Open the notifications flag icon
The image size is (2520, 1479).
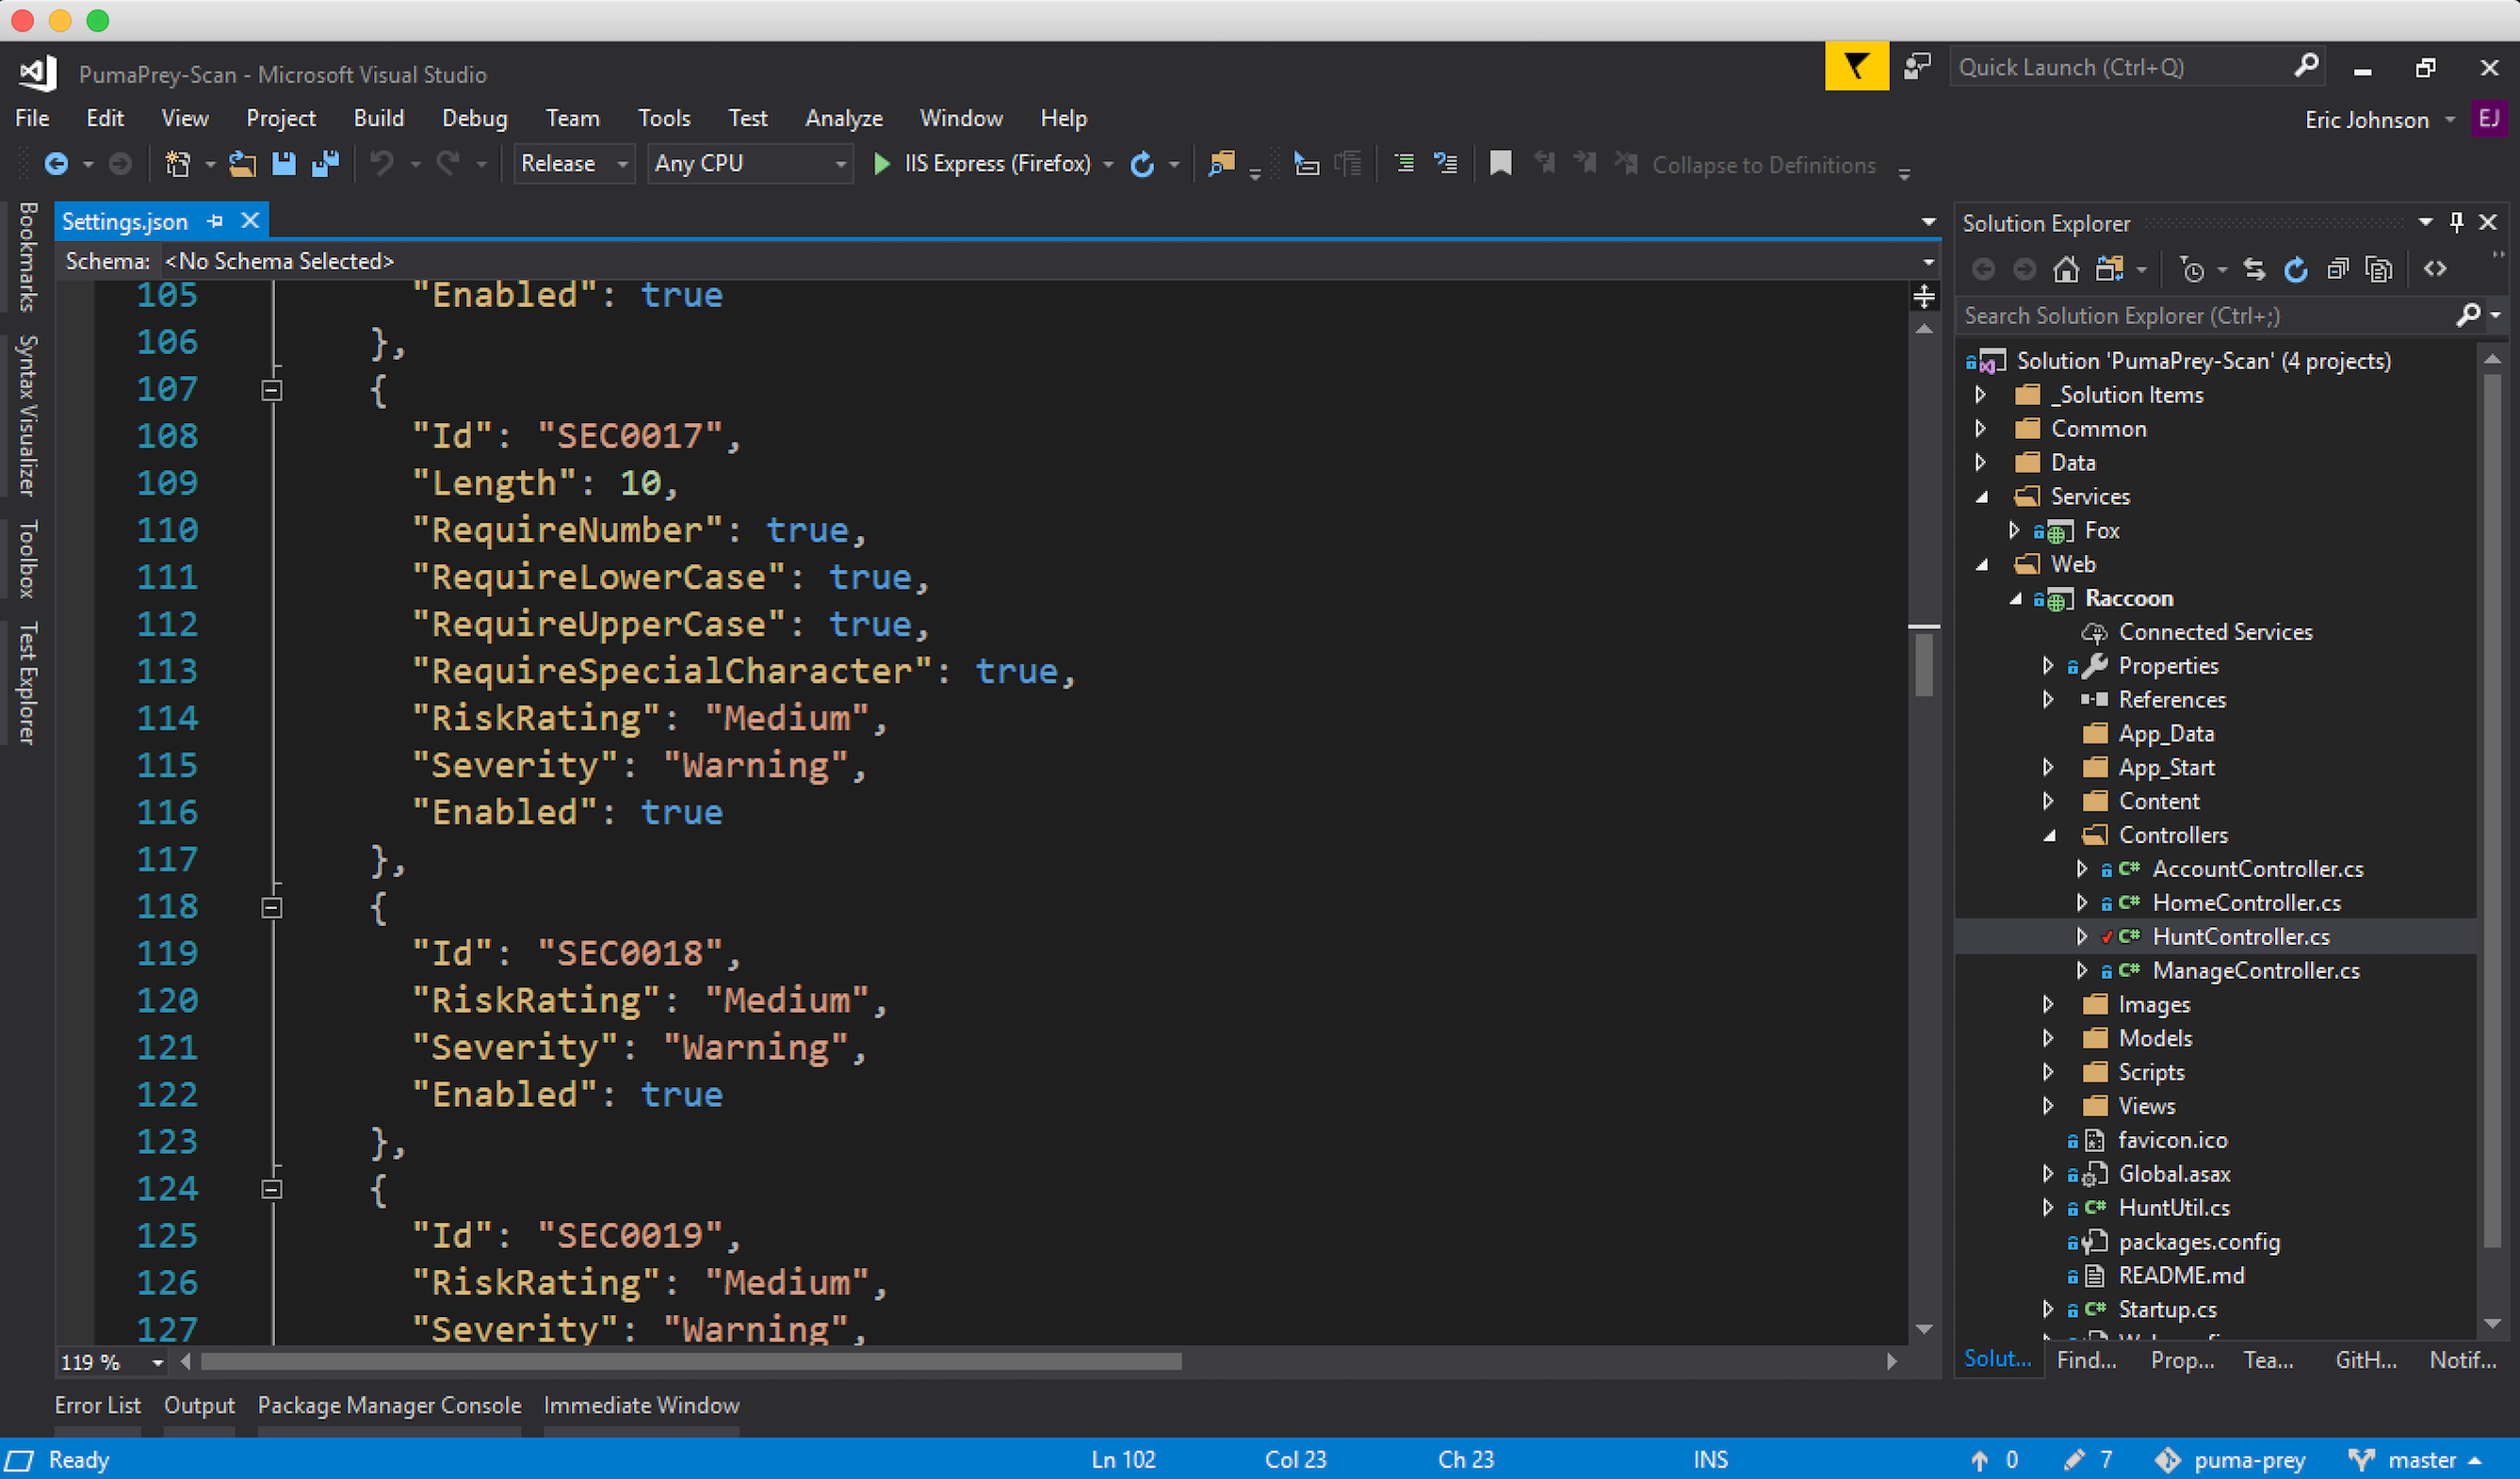(1856, 67)
